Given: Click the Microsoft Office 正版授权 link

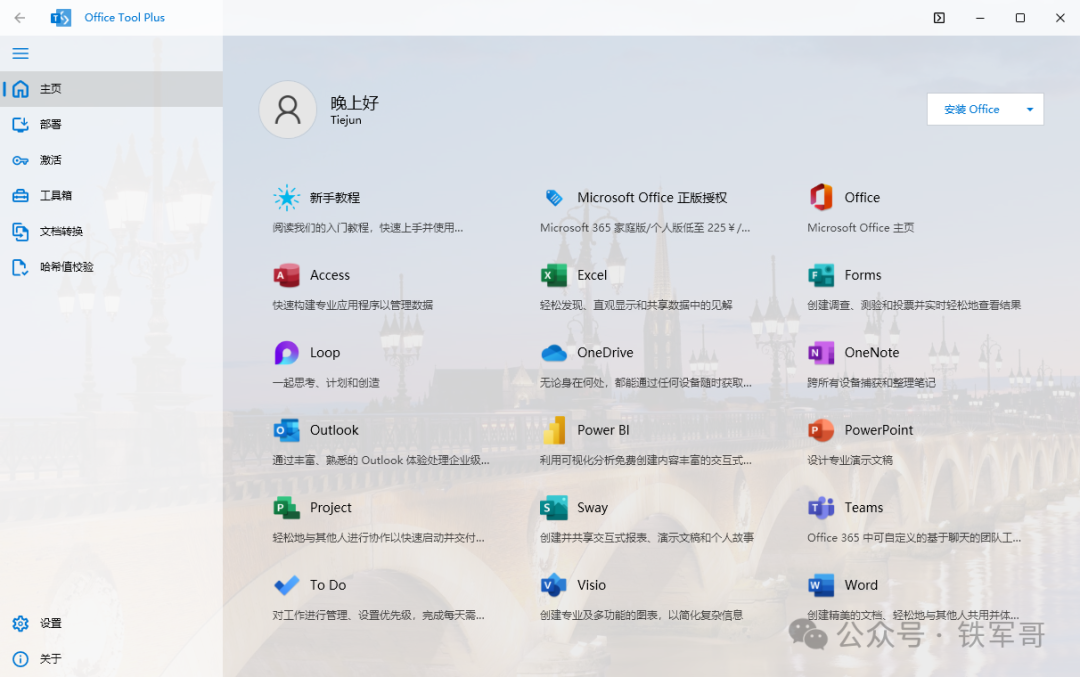Looking at the screenshot, I should click(x=652, y=198).
